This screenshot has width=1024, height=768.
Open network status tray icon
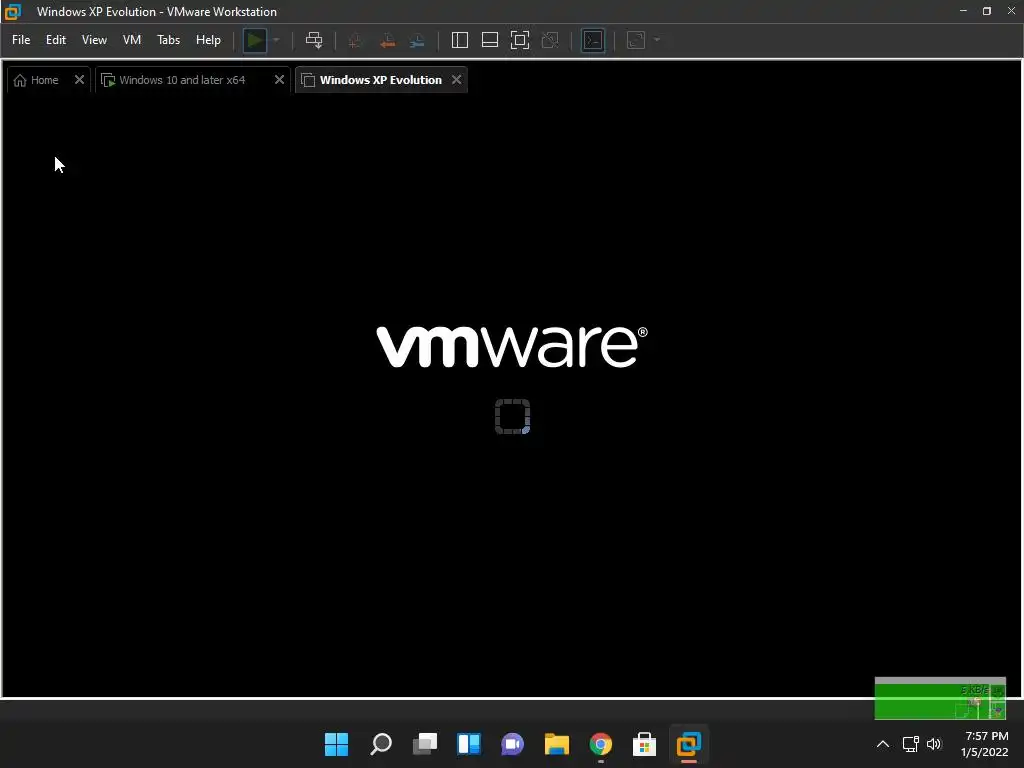pos(910,744)
